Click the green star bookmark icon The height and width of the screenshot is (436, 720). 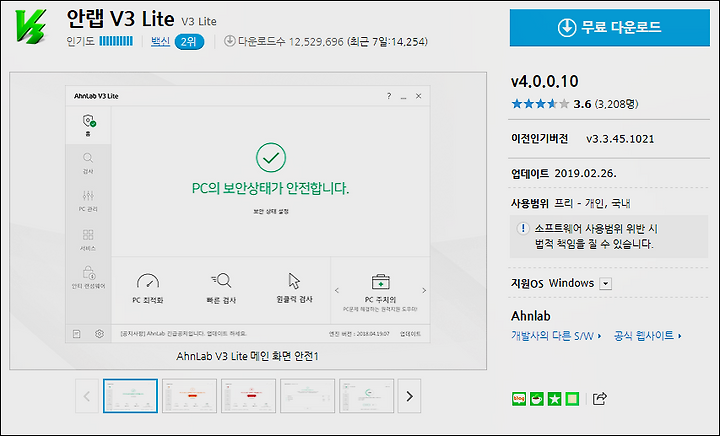click(x=554, y=398)
